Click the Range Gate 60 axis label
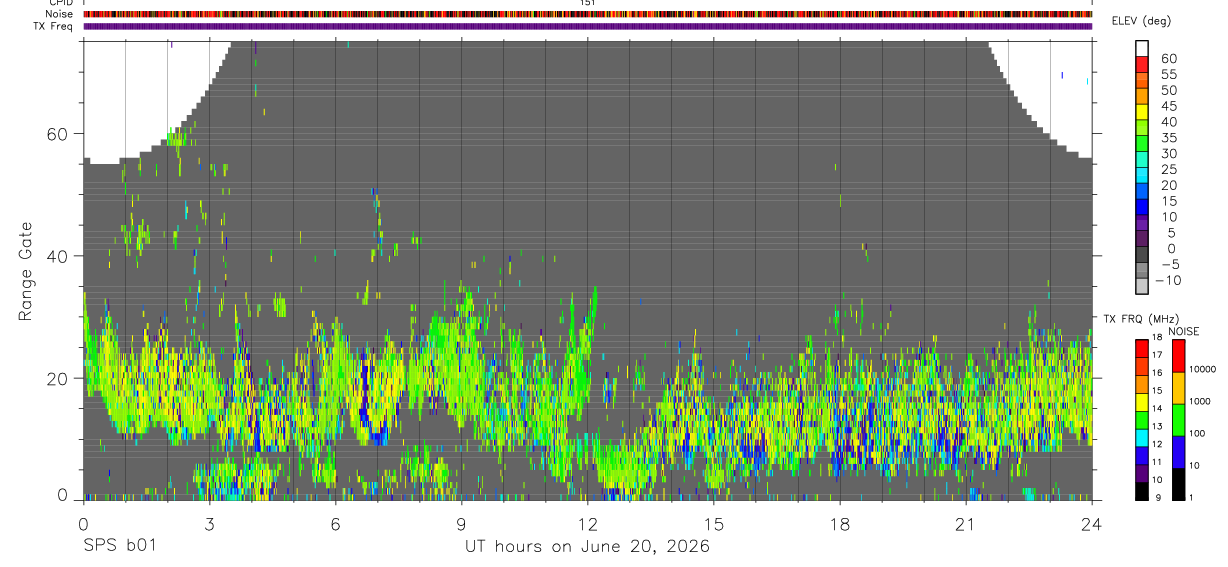 coord(62,134)
